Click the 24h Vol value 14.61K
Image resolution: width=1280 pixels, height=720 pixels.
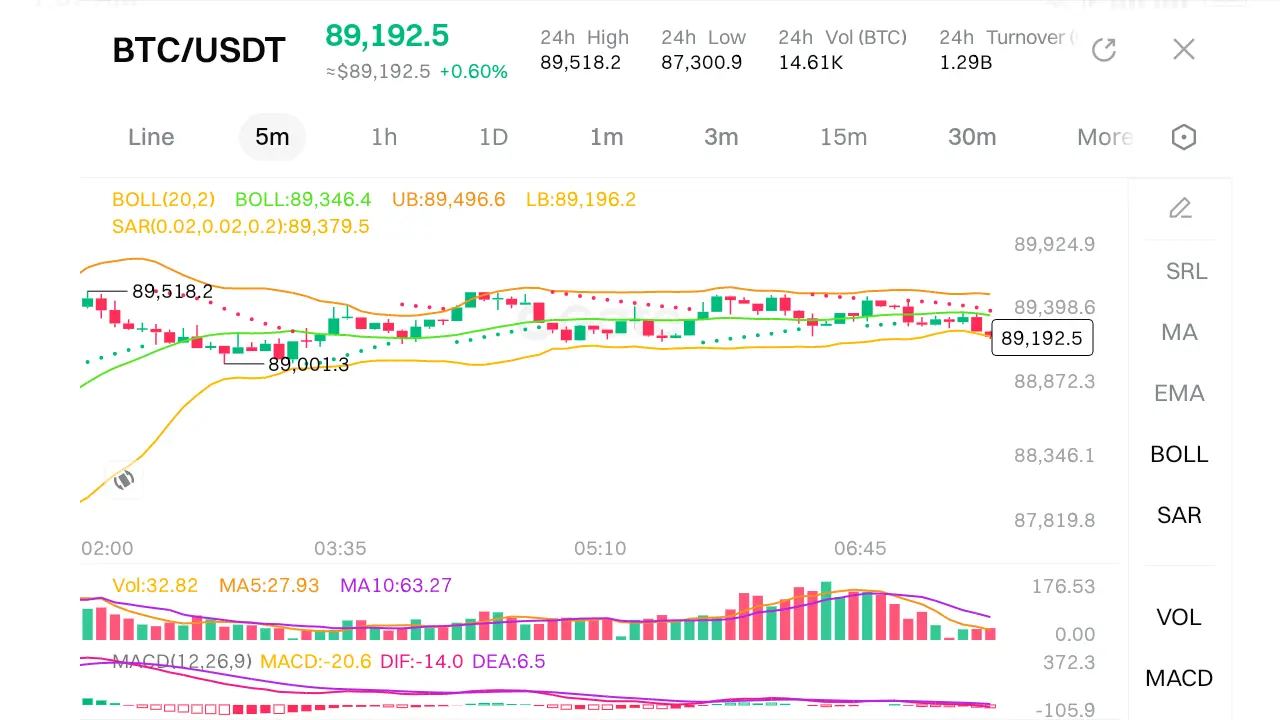click(811, 63)
